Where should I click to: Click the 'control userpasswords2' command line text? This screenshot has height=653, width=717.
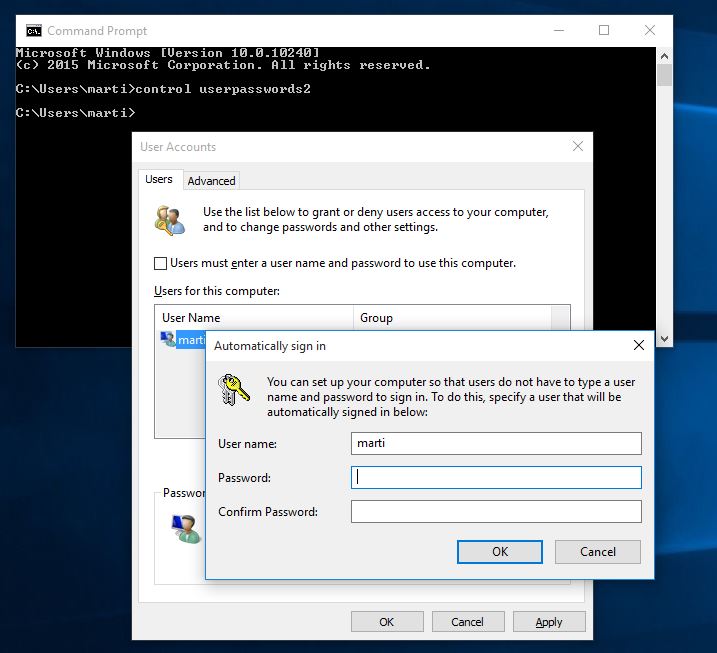(x=223, y=89)
